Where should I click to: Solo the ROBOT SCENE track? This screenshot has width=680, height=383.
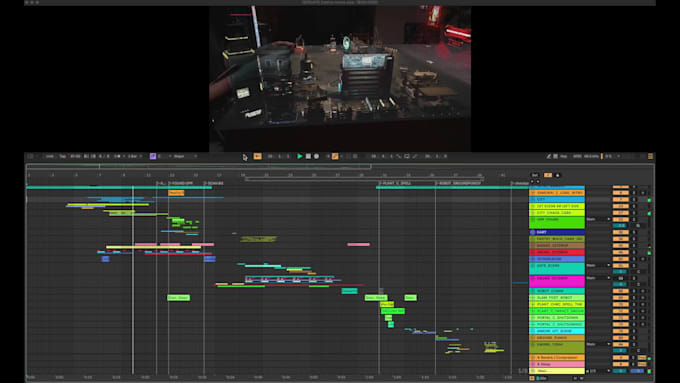(634, 291)
